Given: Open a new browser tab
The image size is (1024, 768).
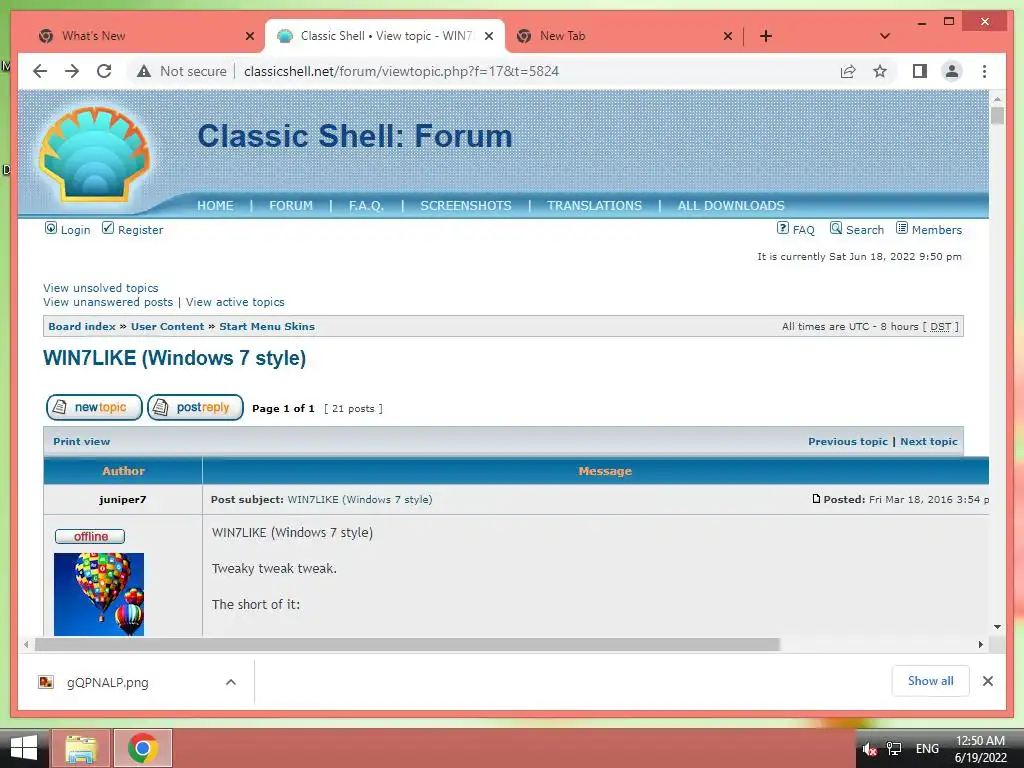Looking at the screenshot, I should [766, 36].
